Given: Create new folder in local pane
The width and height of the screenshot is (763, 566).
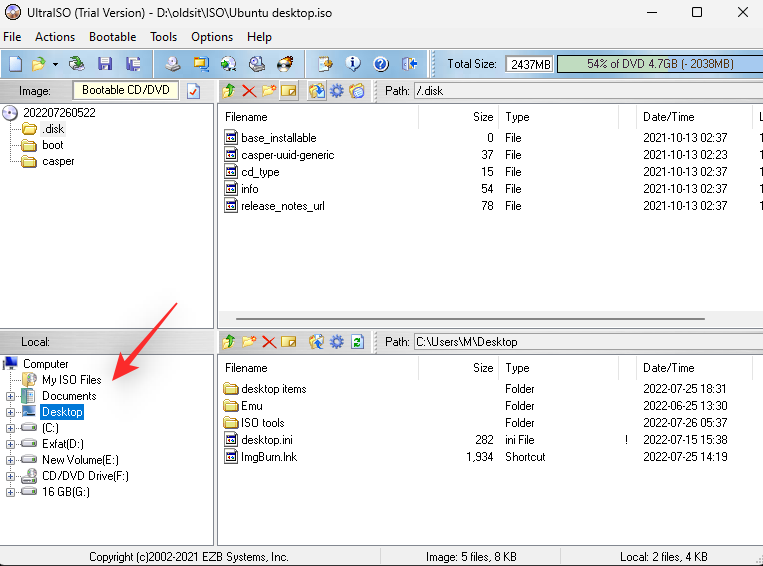Looking at the screenshot, I should (249, 342).
